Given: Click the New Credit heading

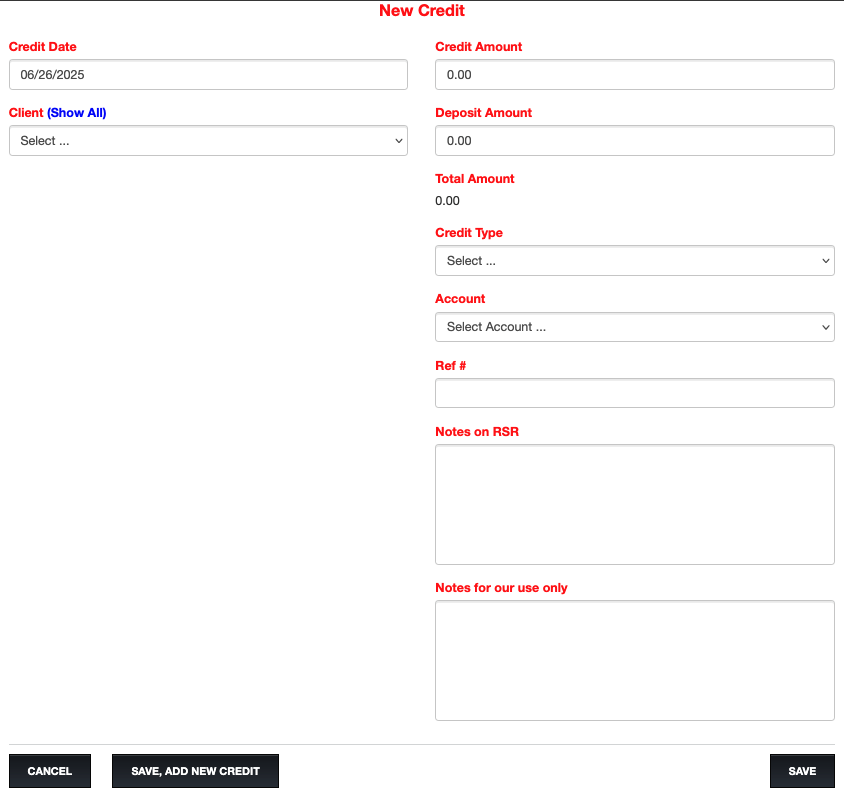Looking at the screenshot, I should coord(421,11).
